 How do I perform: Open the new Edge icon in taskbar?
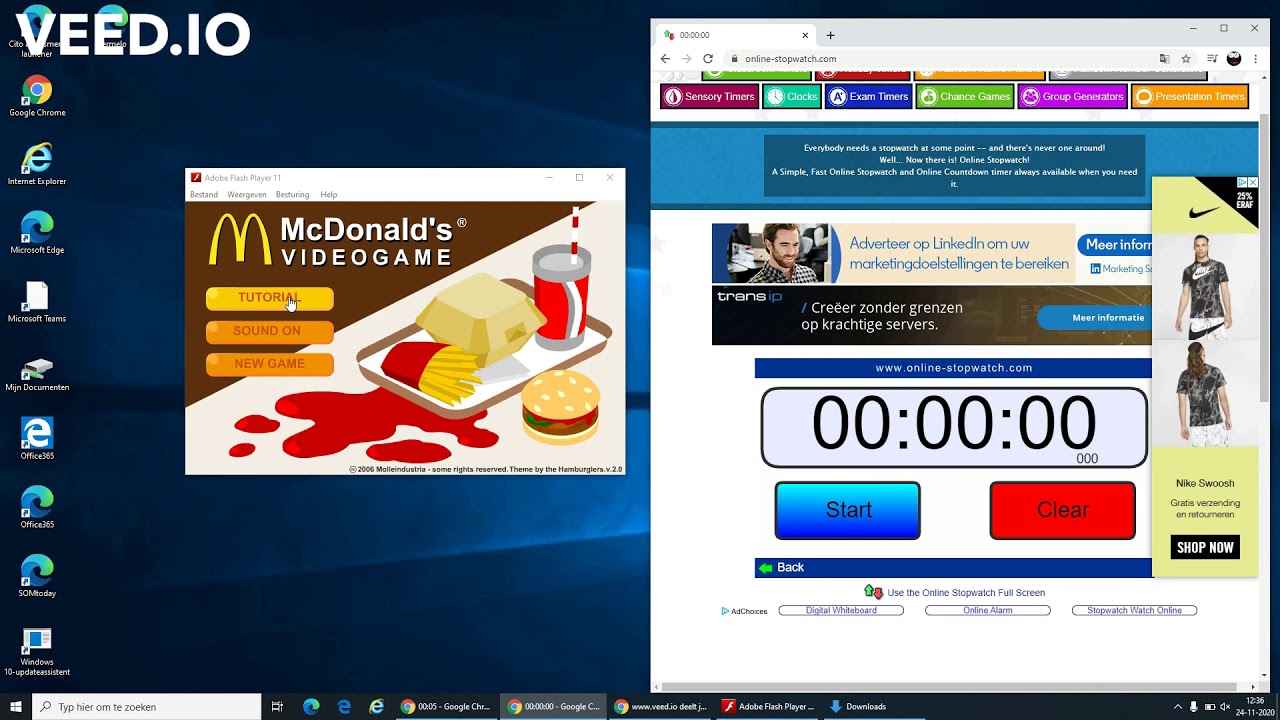[x=311, y=706]
